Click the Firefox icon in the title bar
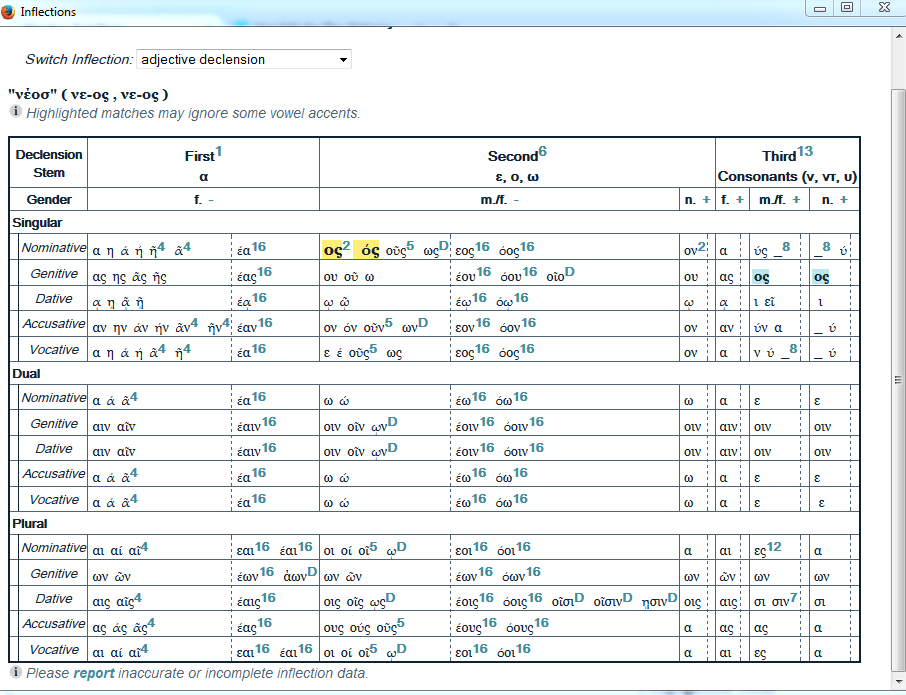Image resolution: width=906 pixels, height=695 pixels. click(x=10, y=12)
